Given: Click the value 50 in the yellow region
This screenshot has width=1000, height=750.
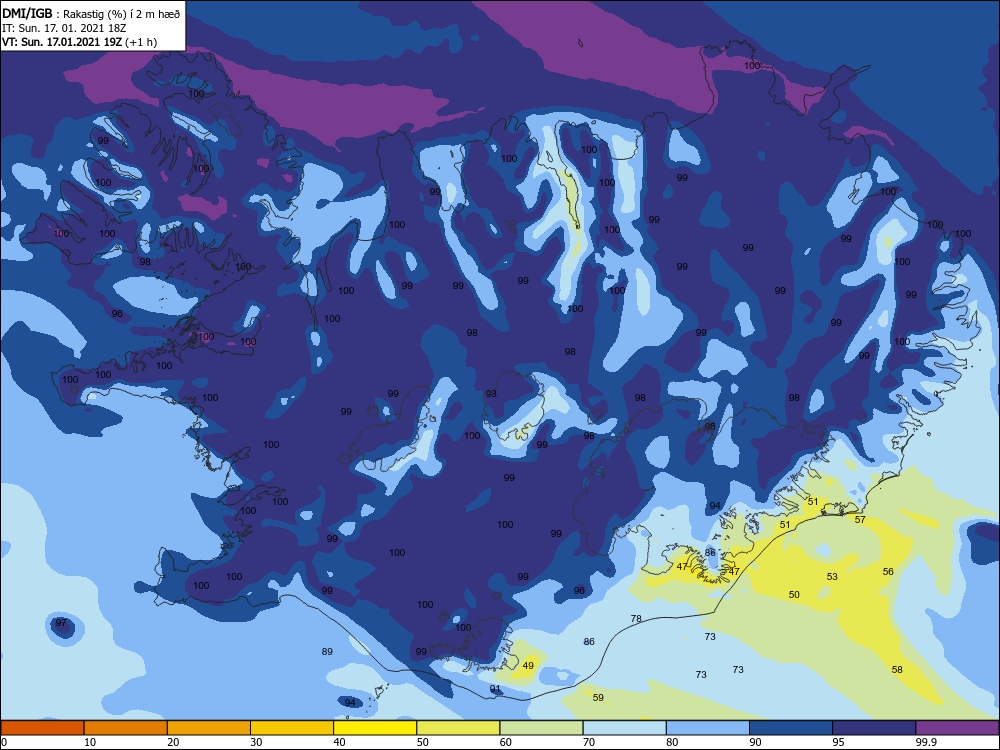Looking at the screenshot, I should click(x=794, y=594).
